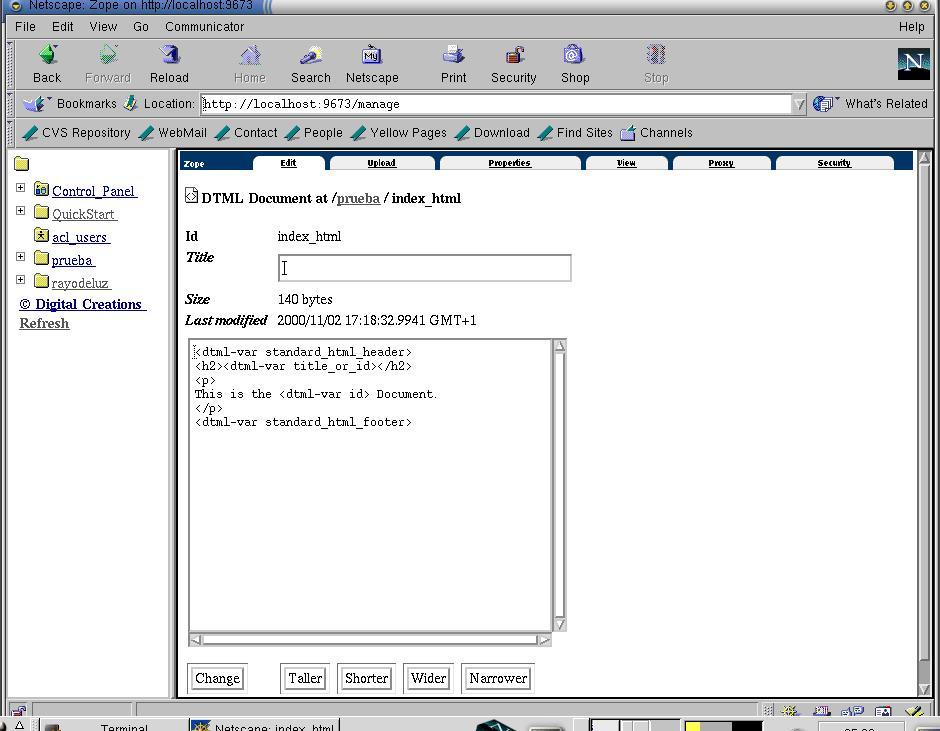Open the Communicator menu

(x=204, y=26)
